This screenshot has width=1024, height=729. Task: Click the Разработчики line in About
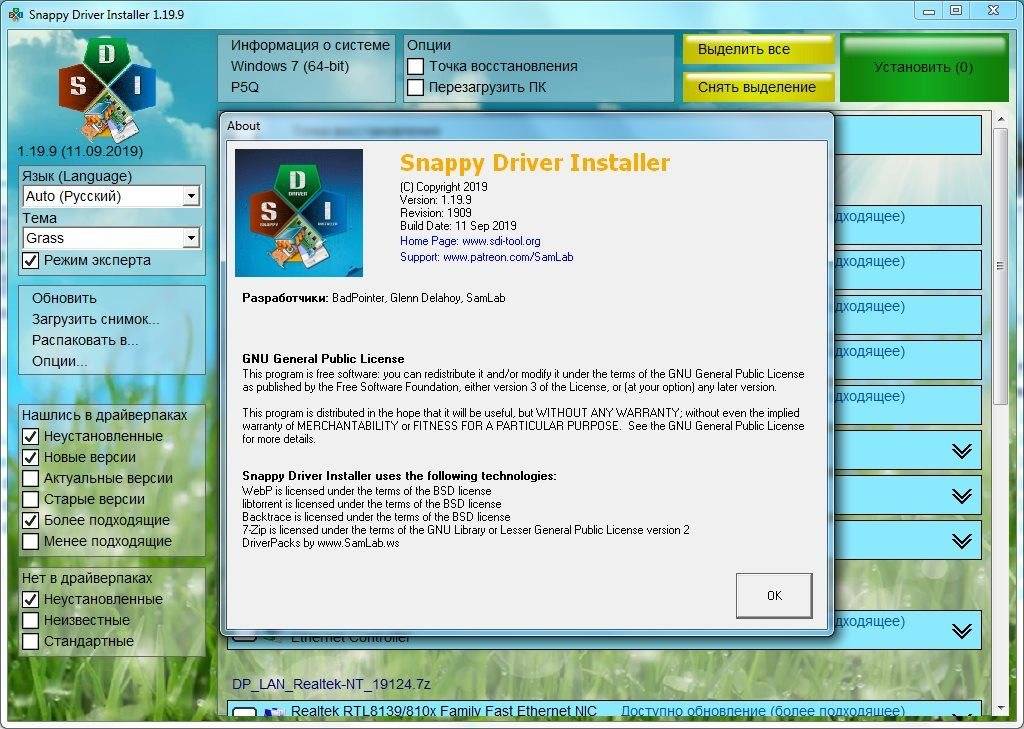374,298
